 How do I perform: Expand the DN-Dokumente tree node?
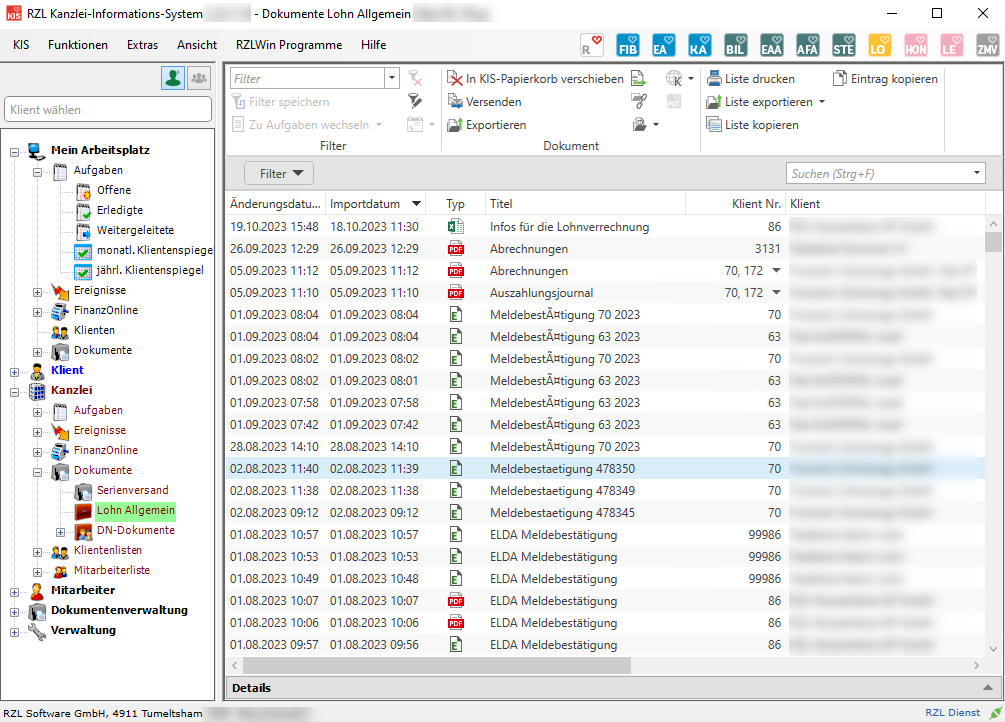click(x=60, y=531)
